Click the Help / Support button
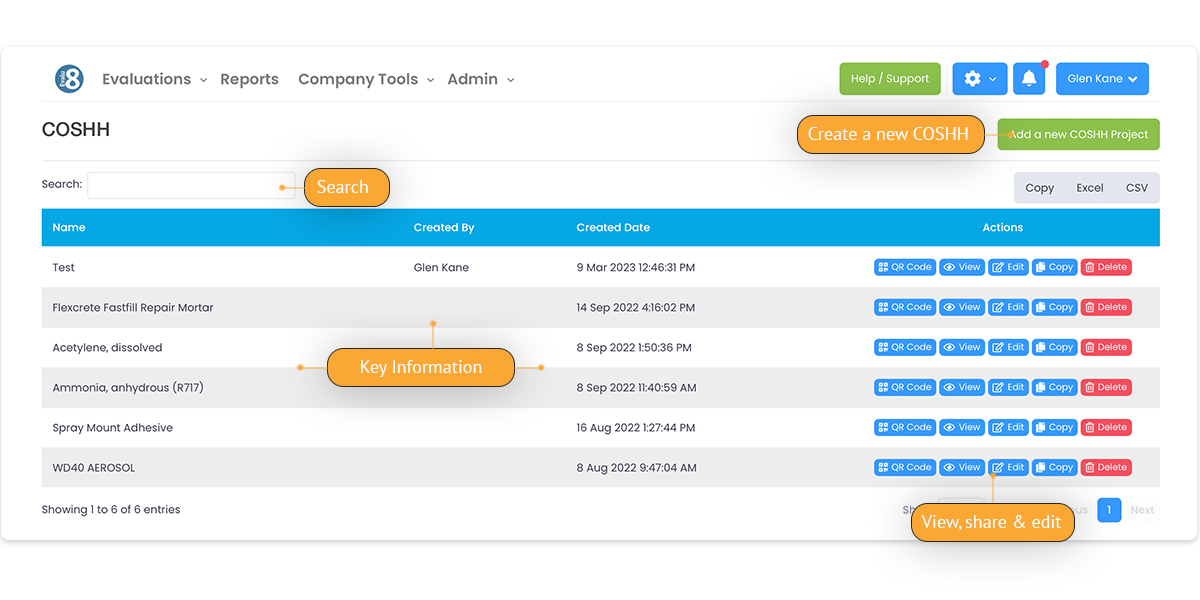 click(889, 78)
